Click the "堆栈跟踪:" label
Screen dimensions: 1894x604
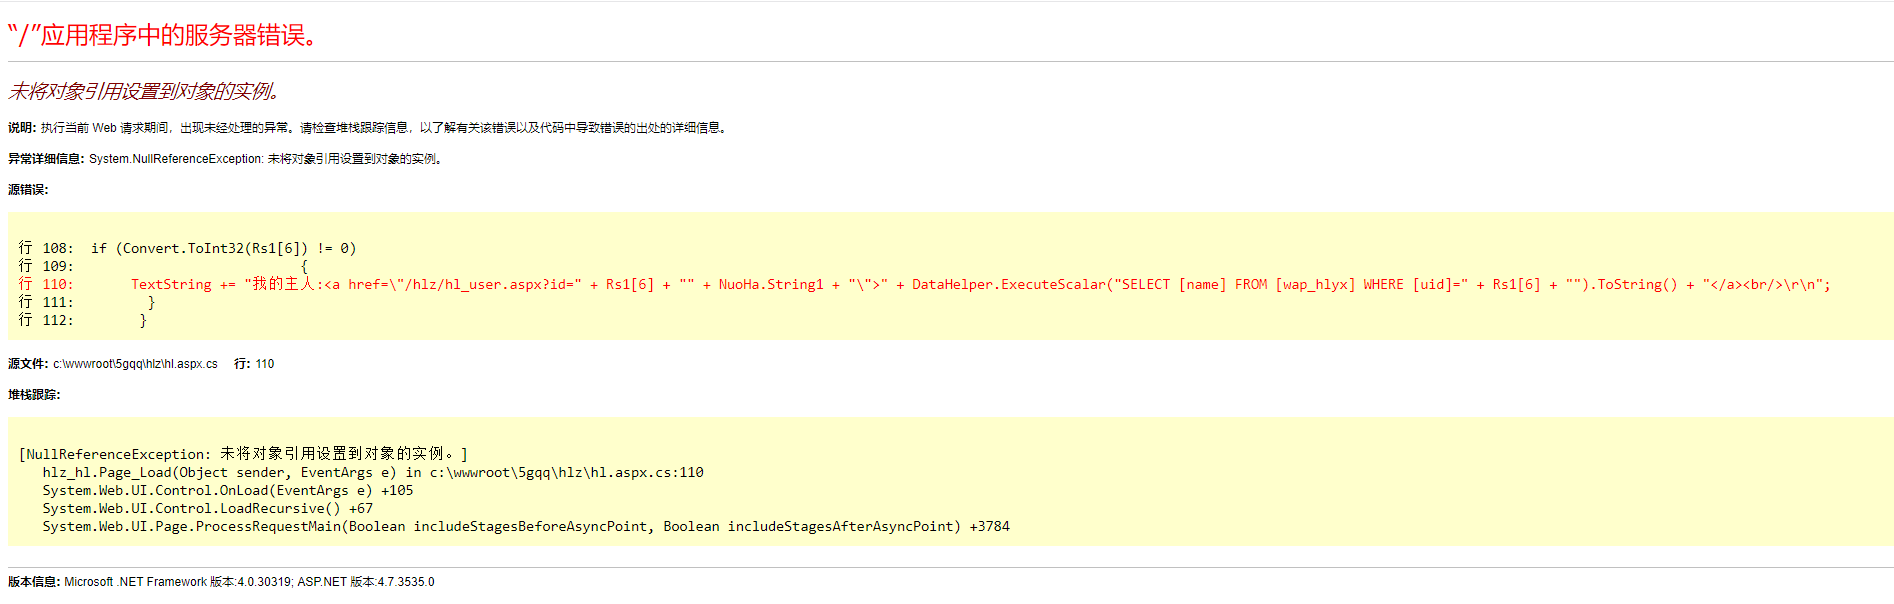pyautogui.click(x=34, y=395)
